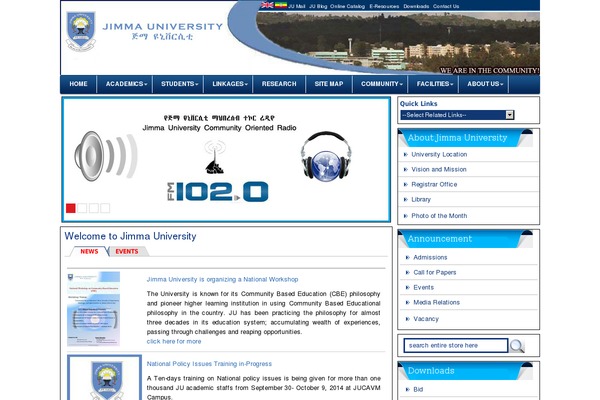Open E-Resources link

[384, 6]
